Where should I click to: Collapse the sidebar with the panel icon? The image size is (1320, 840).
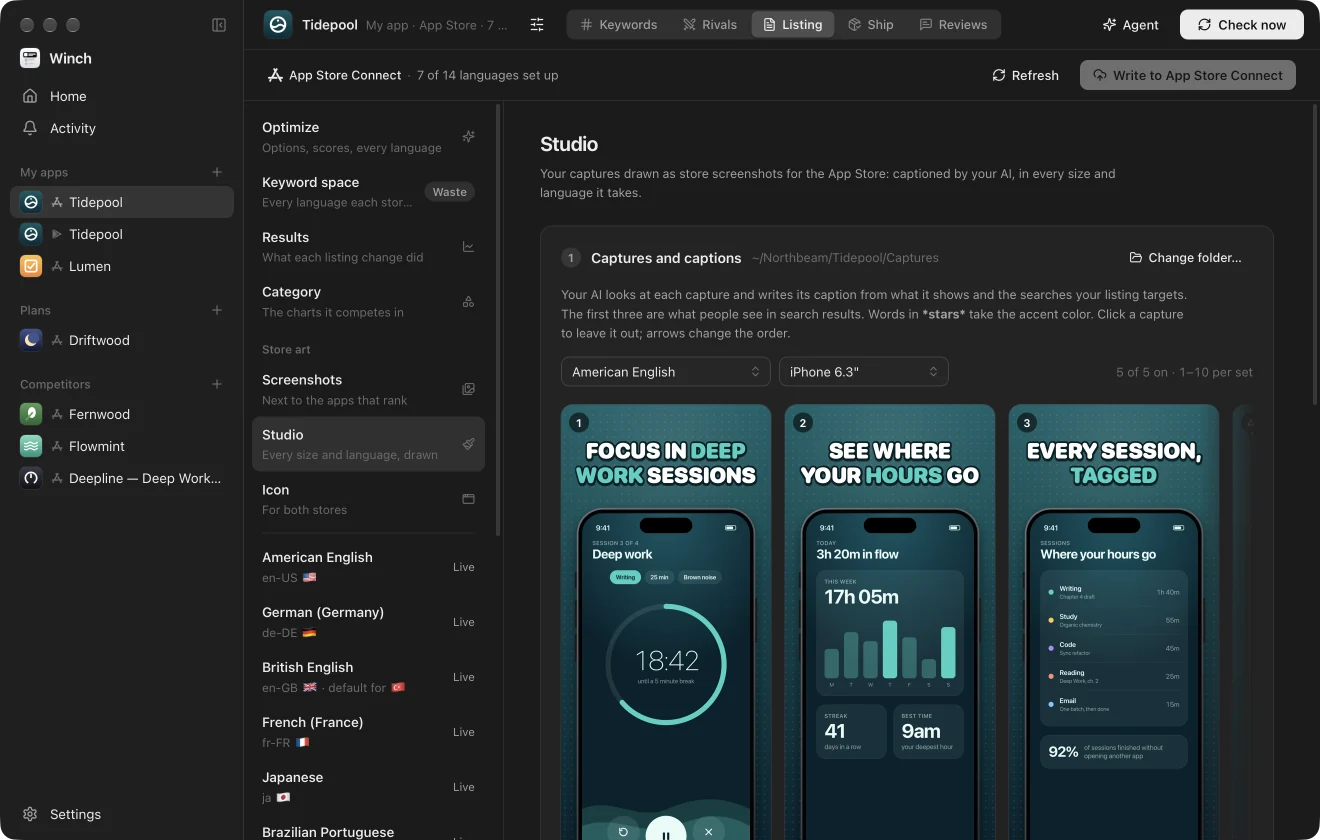pyautogui.click(x=219, y=25)
